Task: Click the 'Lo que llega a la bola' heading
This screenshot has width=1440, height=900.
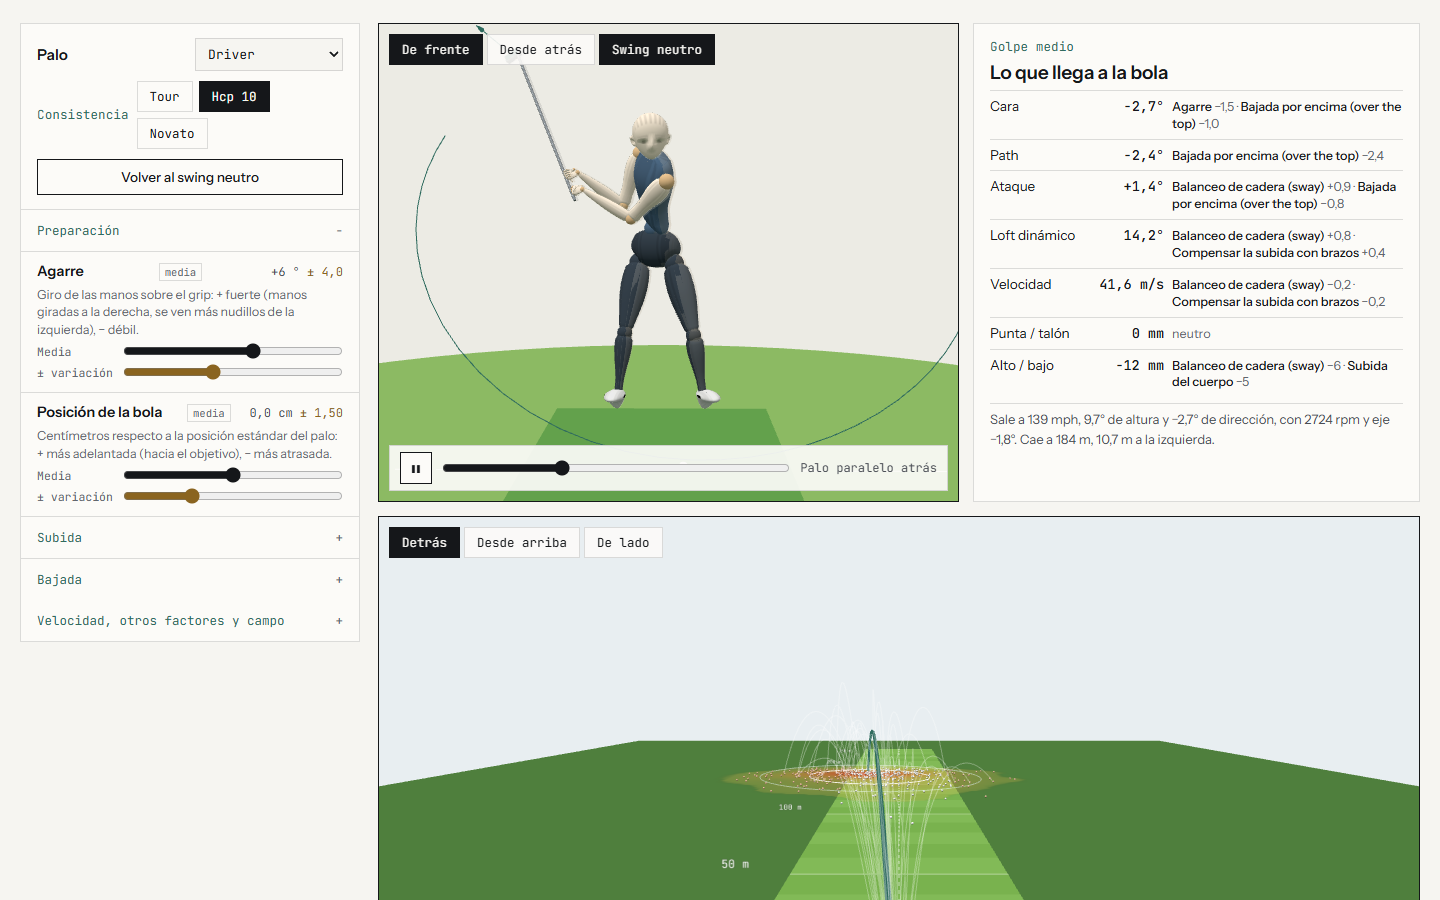Action: tap(1079, 72)
